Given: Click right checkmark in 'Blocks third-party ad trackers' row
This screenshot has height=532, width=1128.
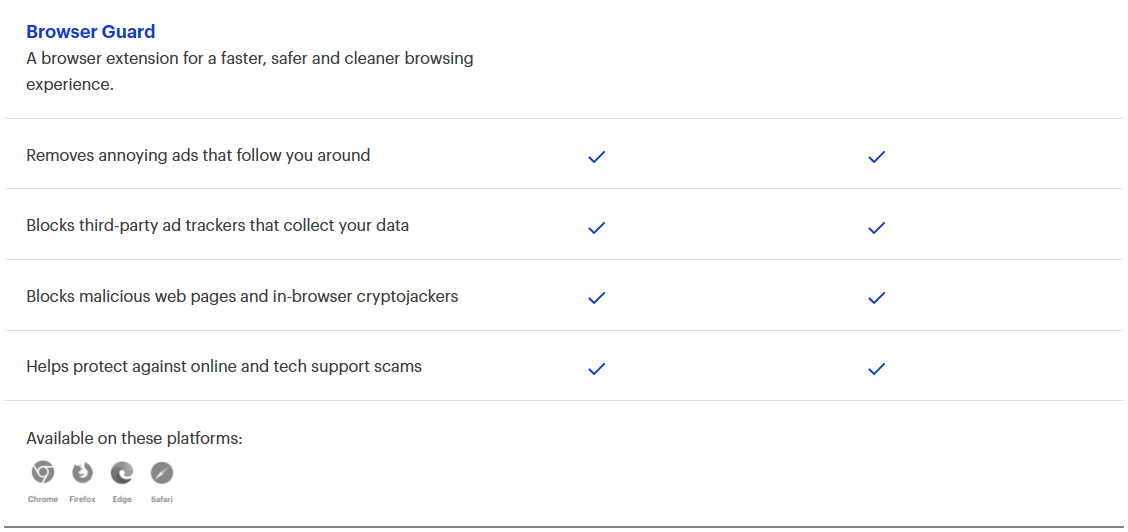Looking at the screenshot, I should click(x=877, y=227).
